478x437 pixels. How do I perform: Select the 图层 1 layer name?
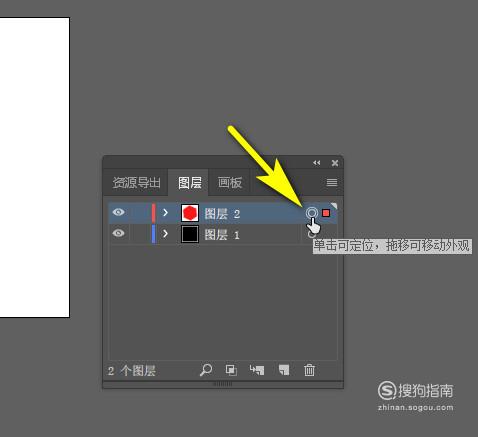pos(222,235)
